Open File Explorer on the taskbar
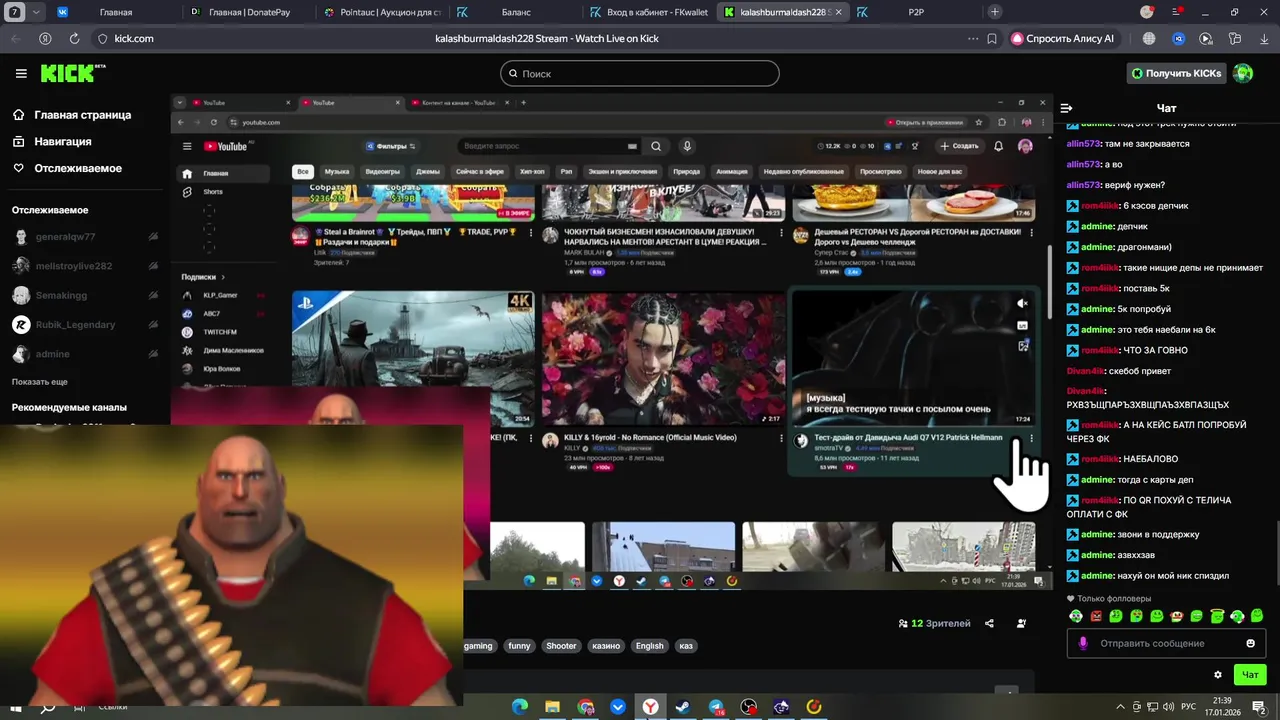 click(x=552, y=707)
